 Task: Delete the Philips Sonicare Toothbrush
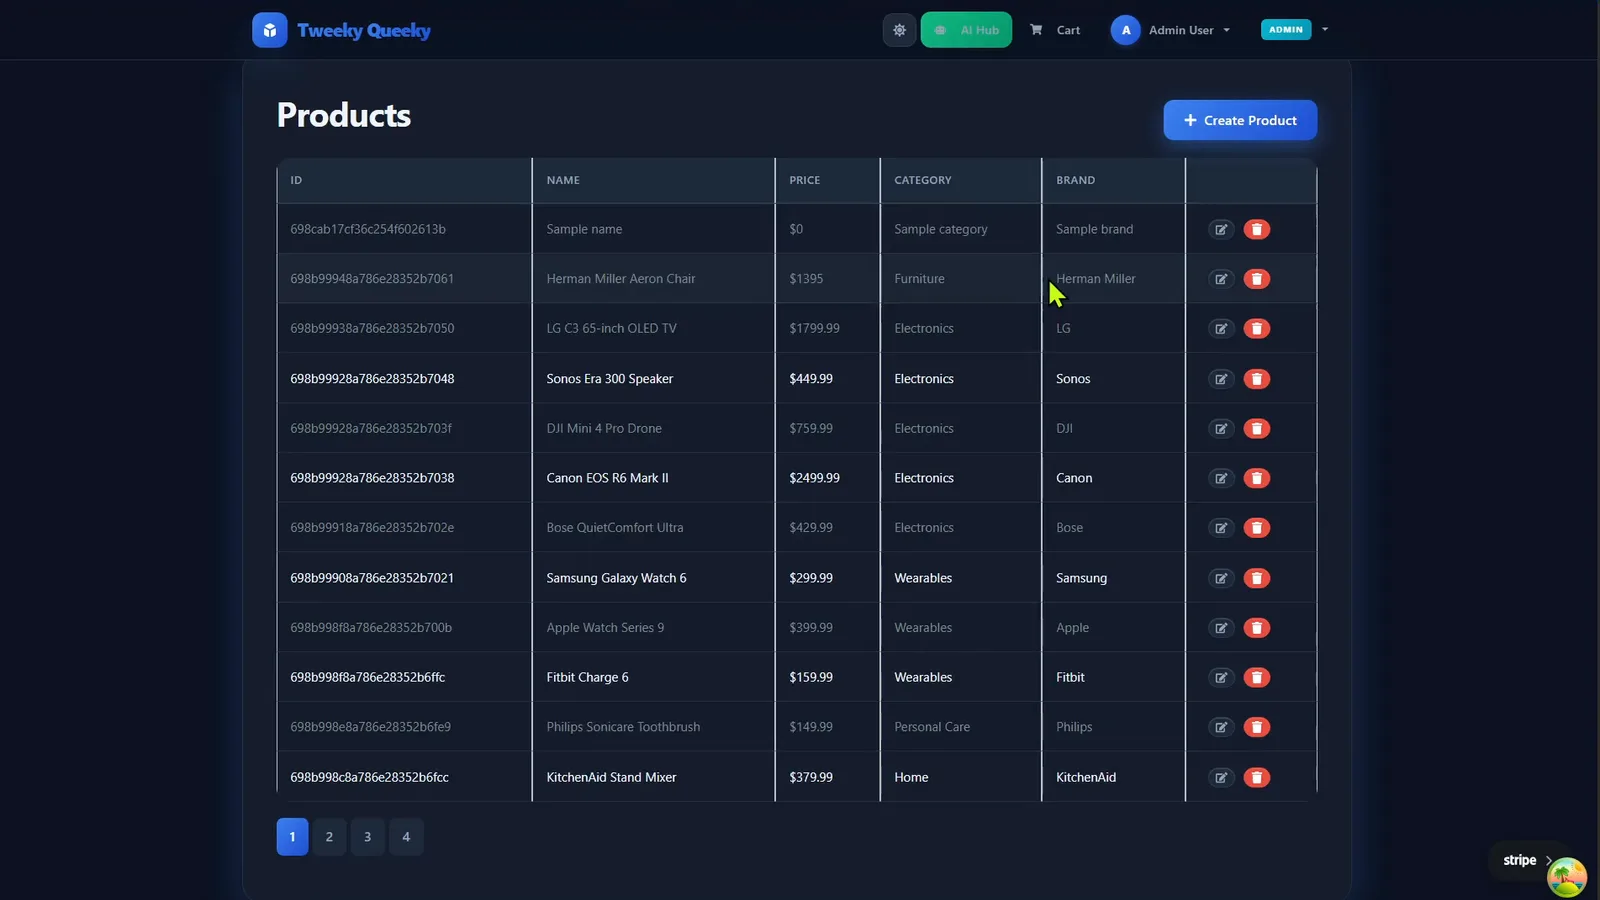1257,727
